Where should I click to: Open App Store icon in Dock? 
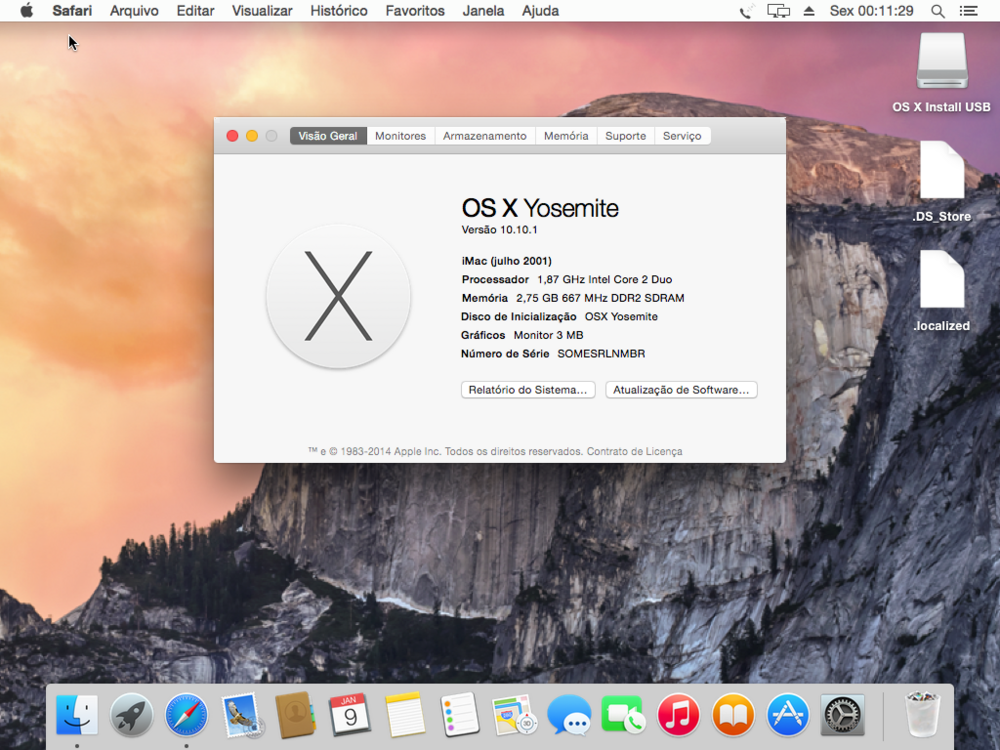pyautogui.click(x=788, y=715)
